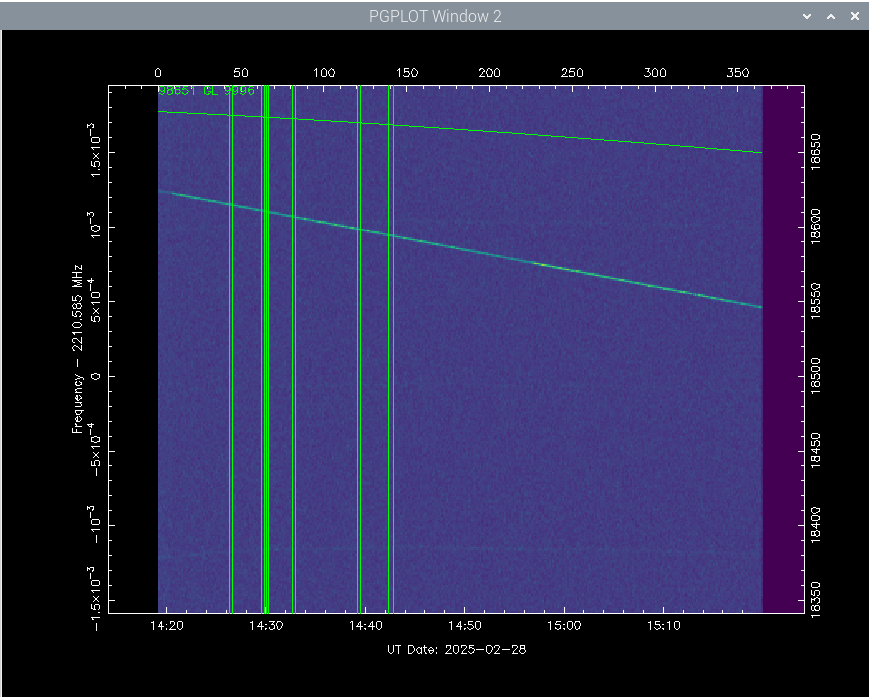The width and height of the screenshot is (869, 699).
Task: Click the top axis label 250
Action: (572, 73)
